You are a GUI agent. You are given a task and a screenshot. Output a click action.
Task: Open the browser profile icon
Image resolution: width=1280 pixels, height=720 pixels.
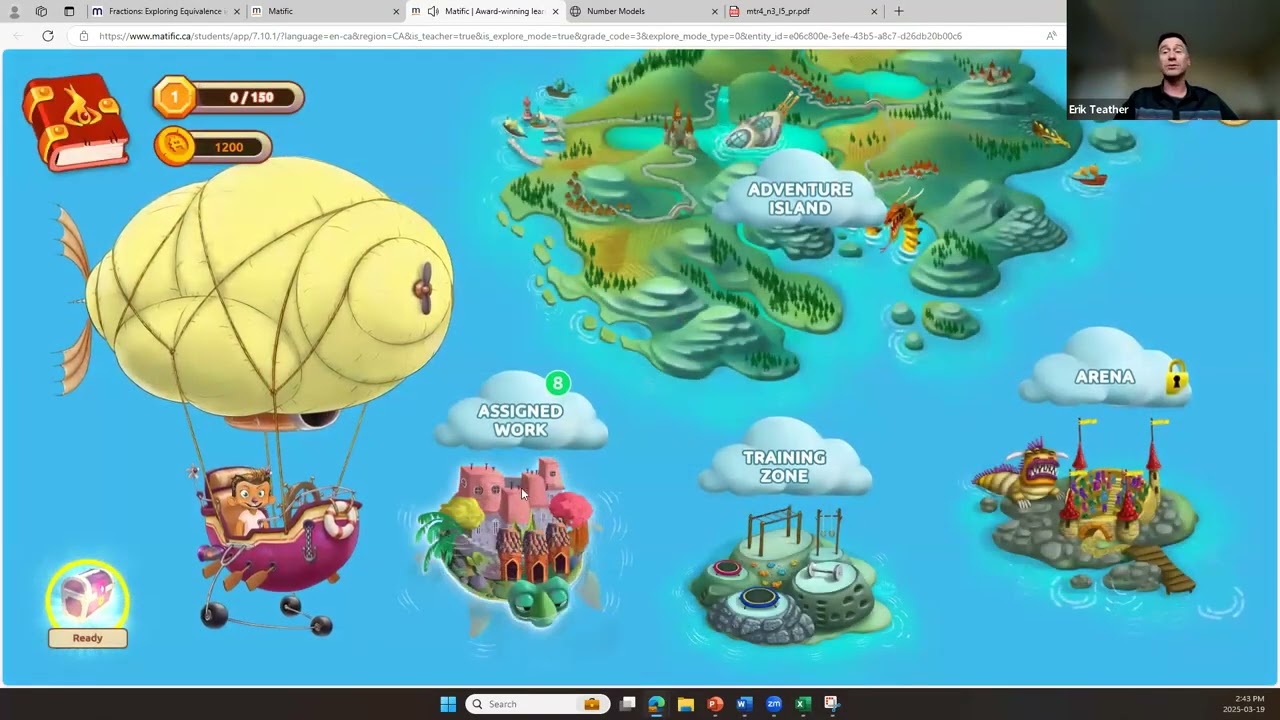pyautogui.click(x=14, y=11)
